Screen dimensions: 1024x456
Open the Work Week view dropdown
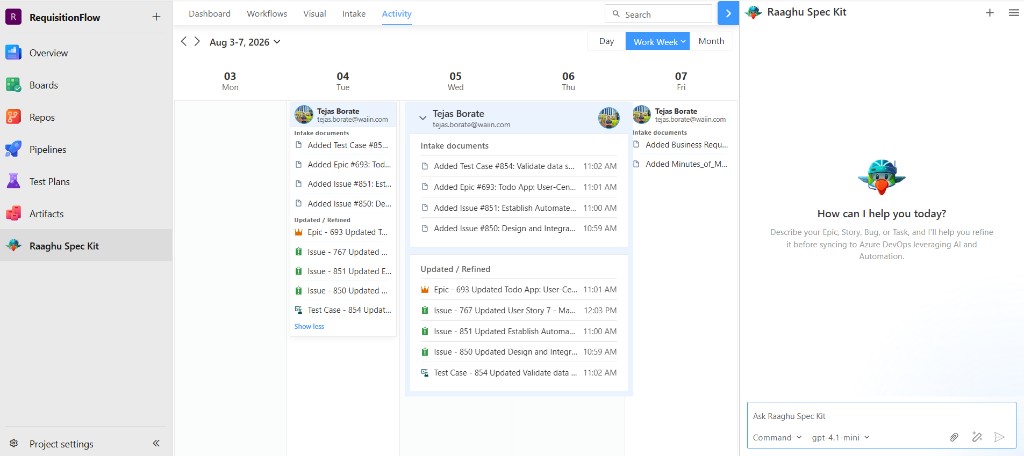click(x=658, y=41)
